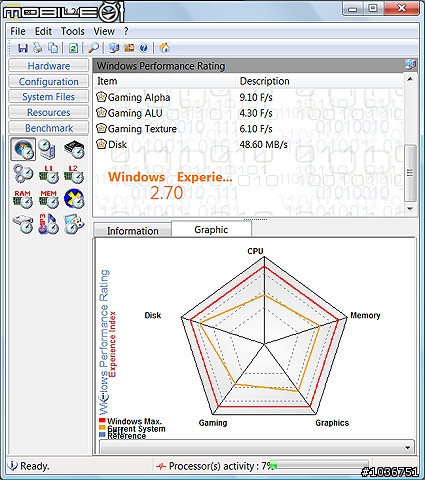Open the RAM benchmark icon
The width and height of the screenshot is (425, 480).
[23, 199]
